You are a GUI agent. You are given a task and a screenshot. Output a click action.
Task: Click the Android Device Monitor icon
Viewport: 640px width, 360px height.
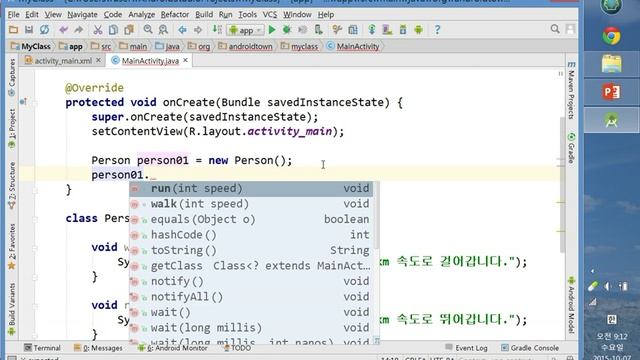(x=418, y=30)
